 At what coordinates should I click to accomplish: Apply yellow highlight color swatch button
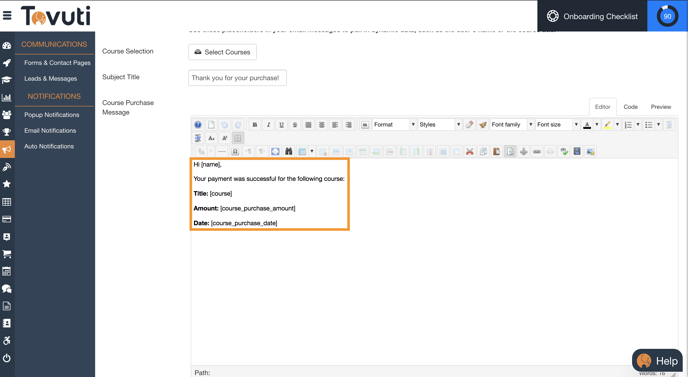pyautogui.click(x=608, y=125)
